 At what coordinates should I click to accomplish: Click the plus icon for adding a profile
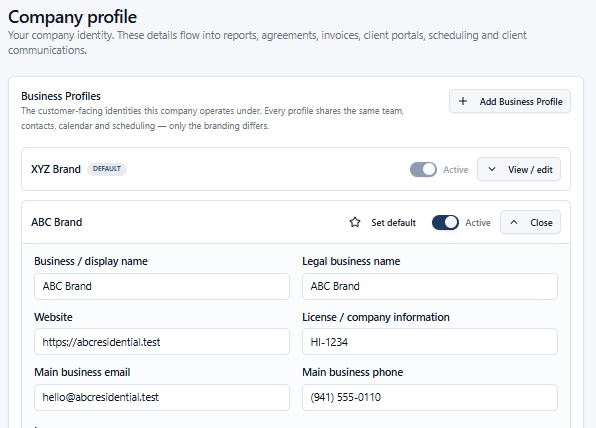[x=463, y=101]
